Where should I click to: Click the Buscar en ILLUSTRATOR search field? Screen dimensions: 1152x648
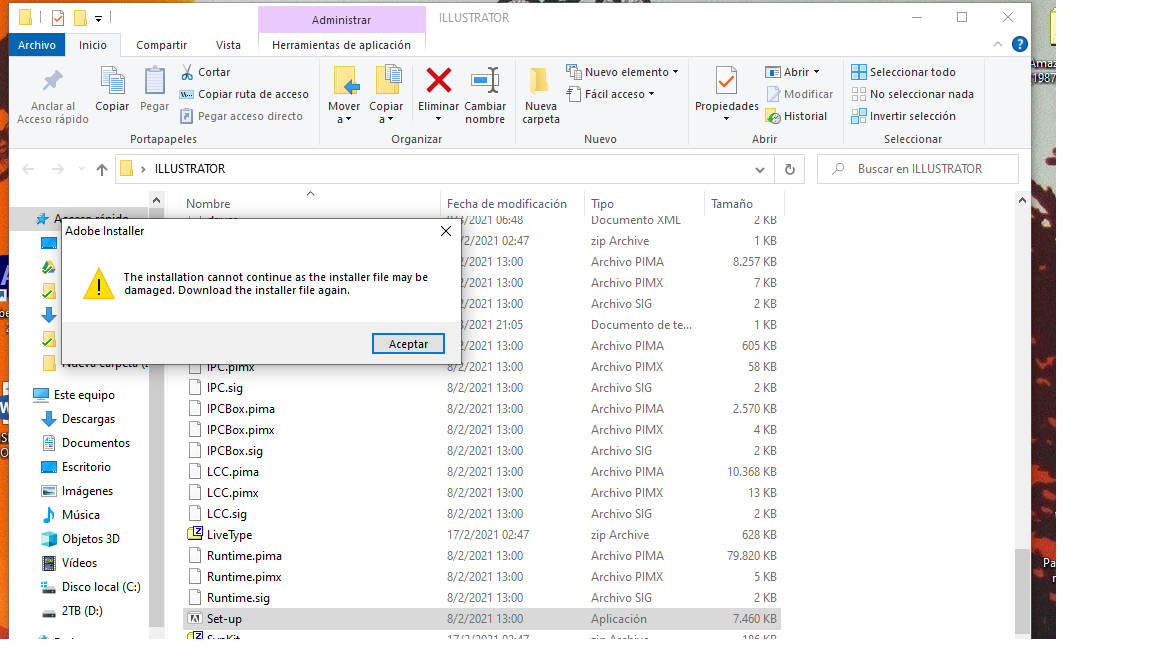(918, 169)
